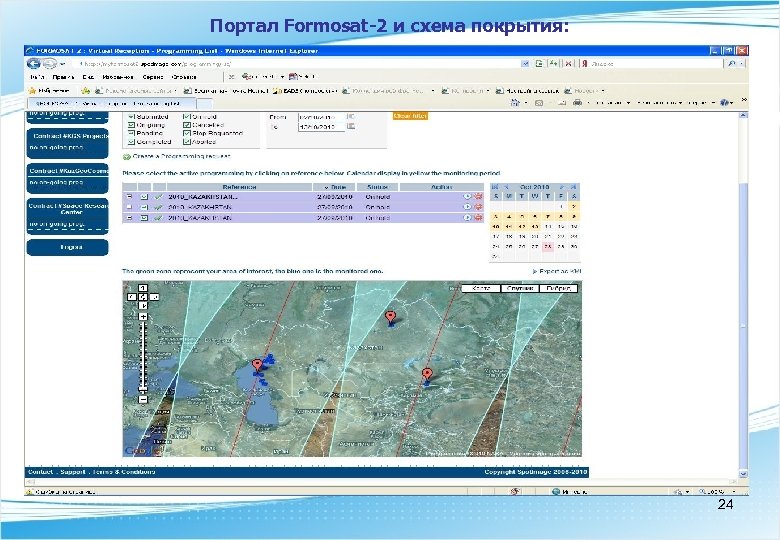The image size is (780, 540).
Task: Open a new blank browser tab
Action: click(x=204, y=103)
